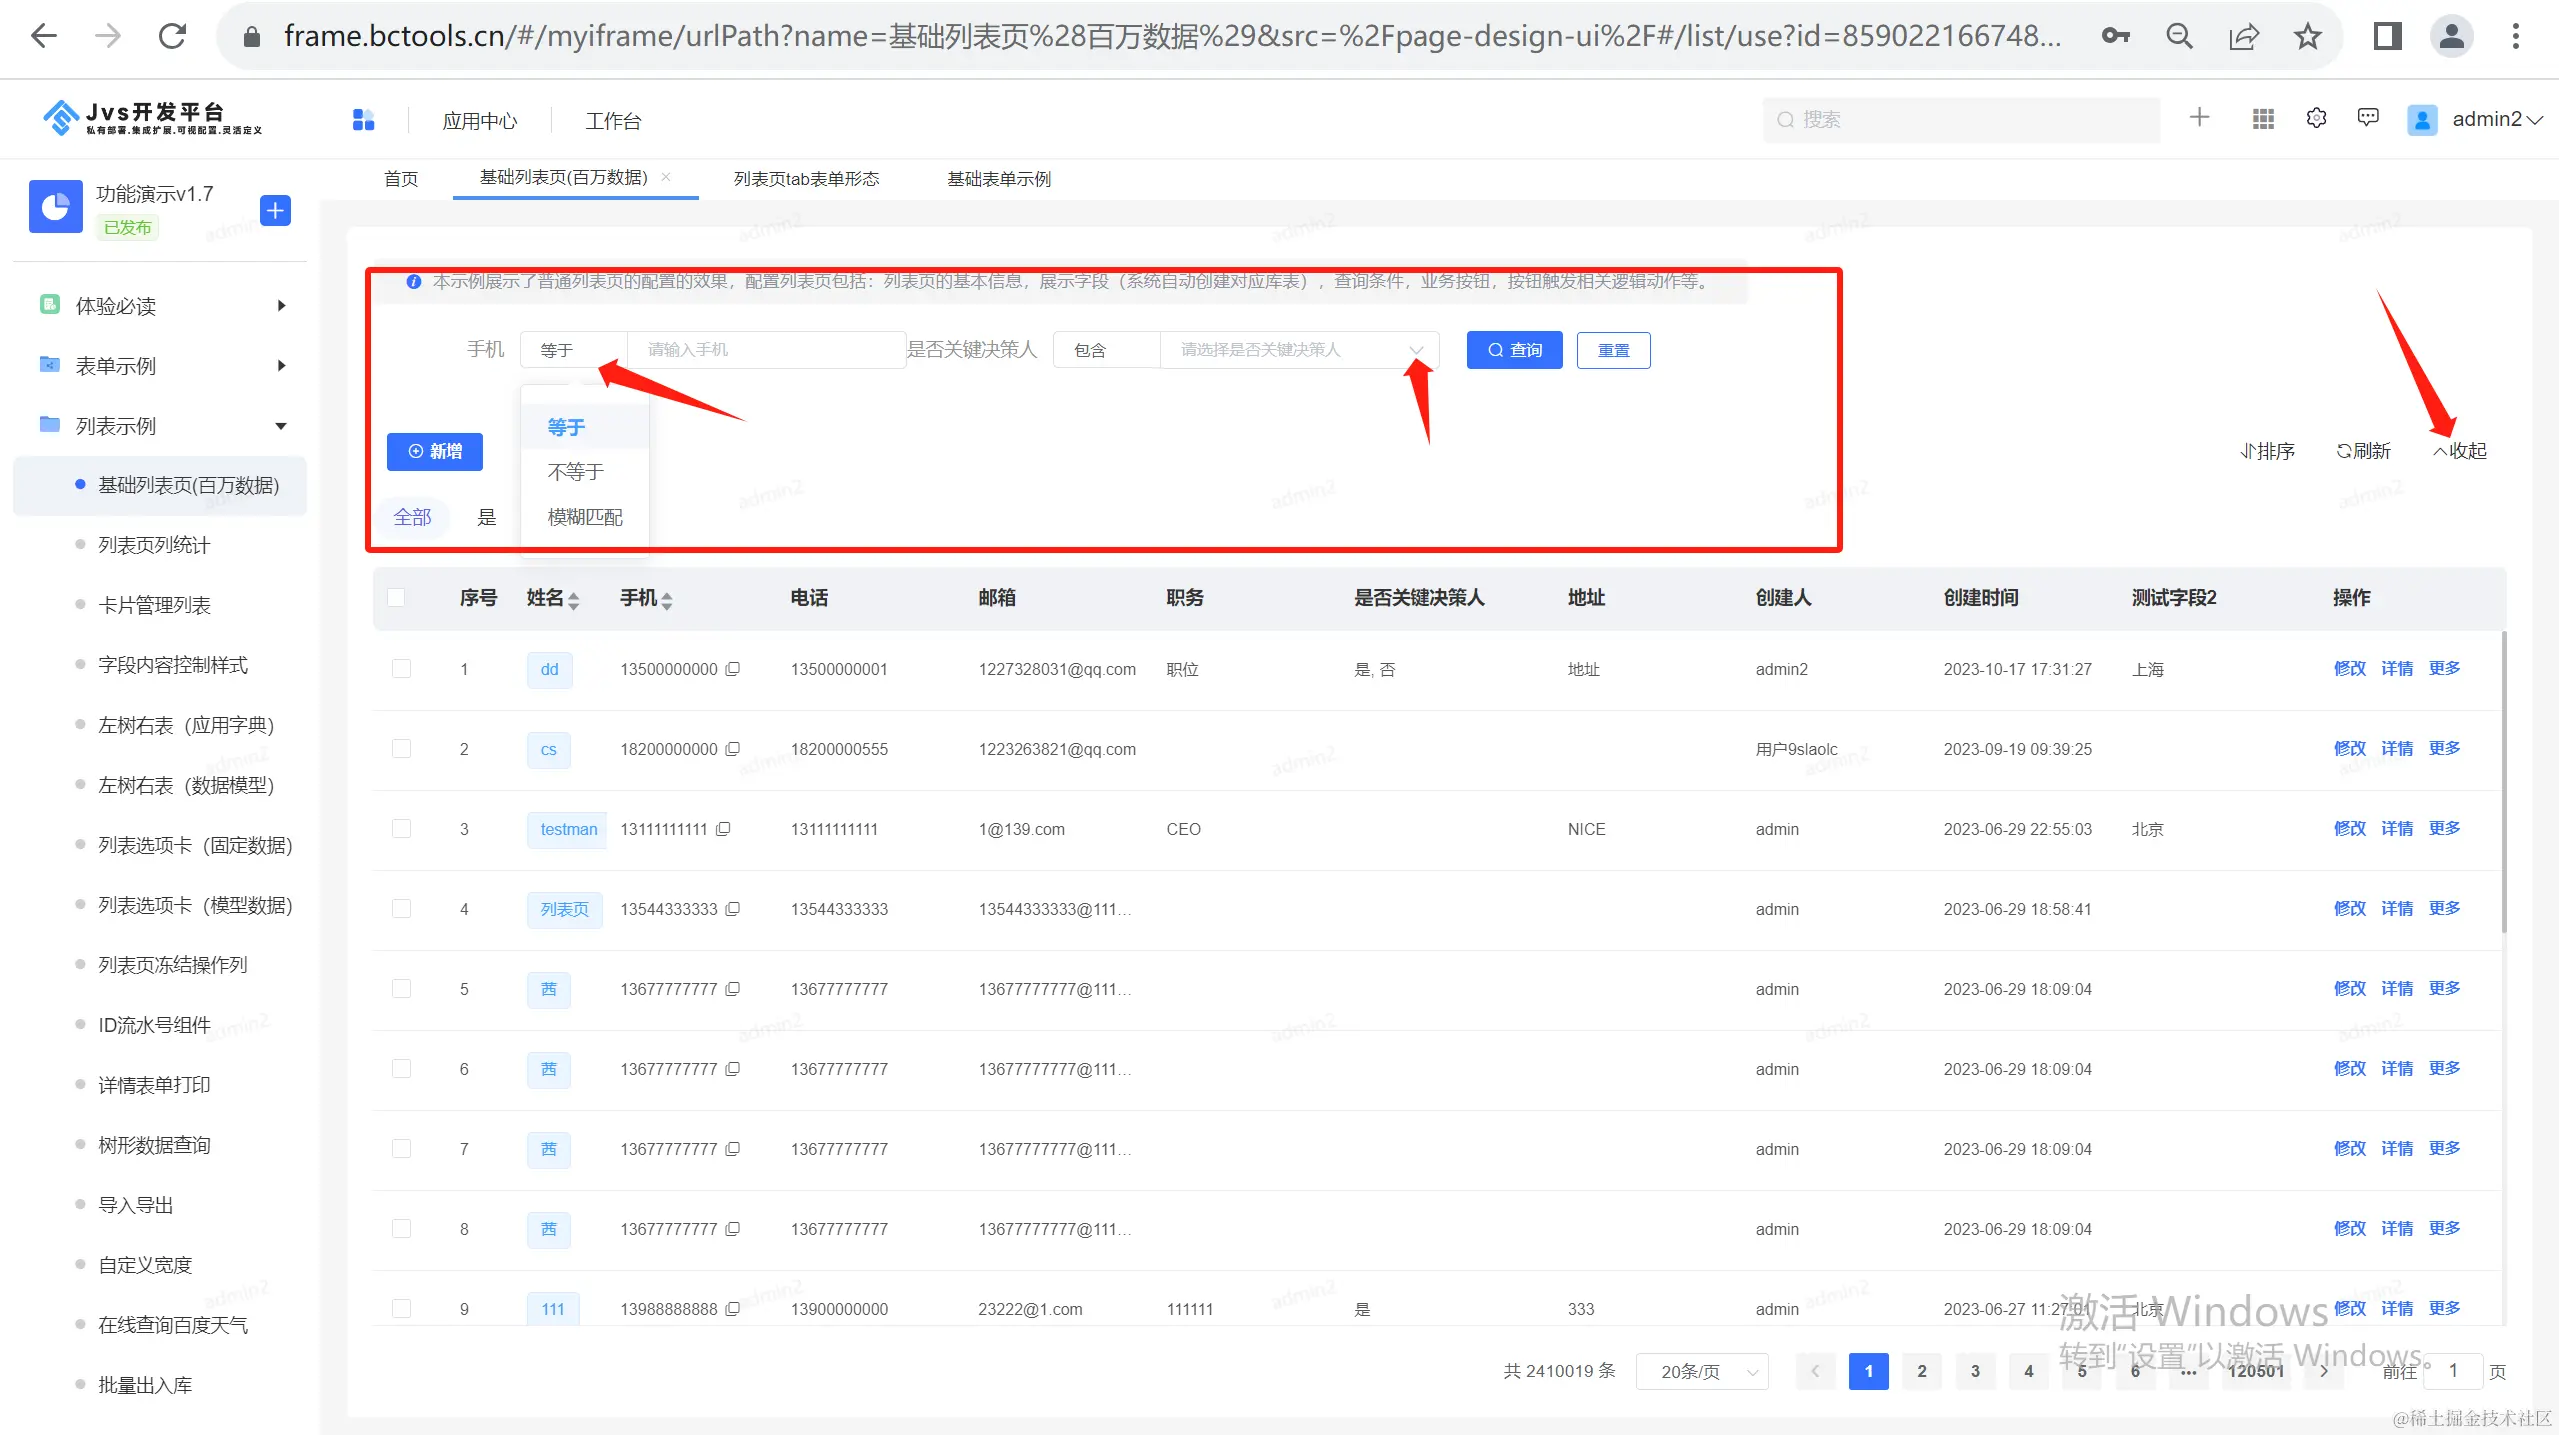Click the 请输入手机 input field

(x=765, y=350)
